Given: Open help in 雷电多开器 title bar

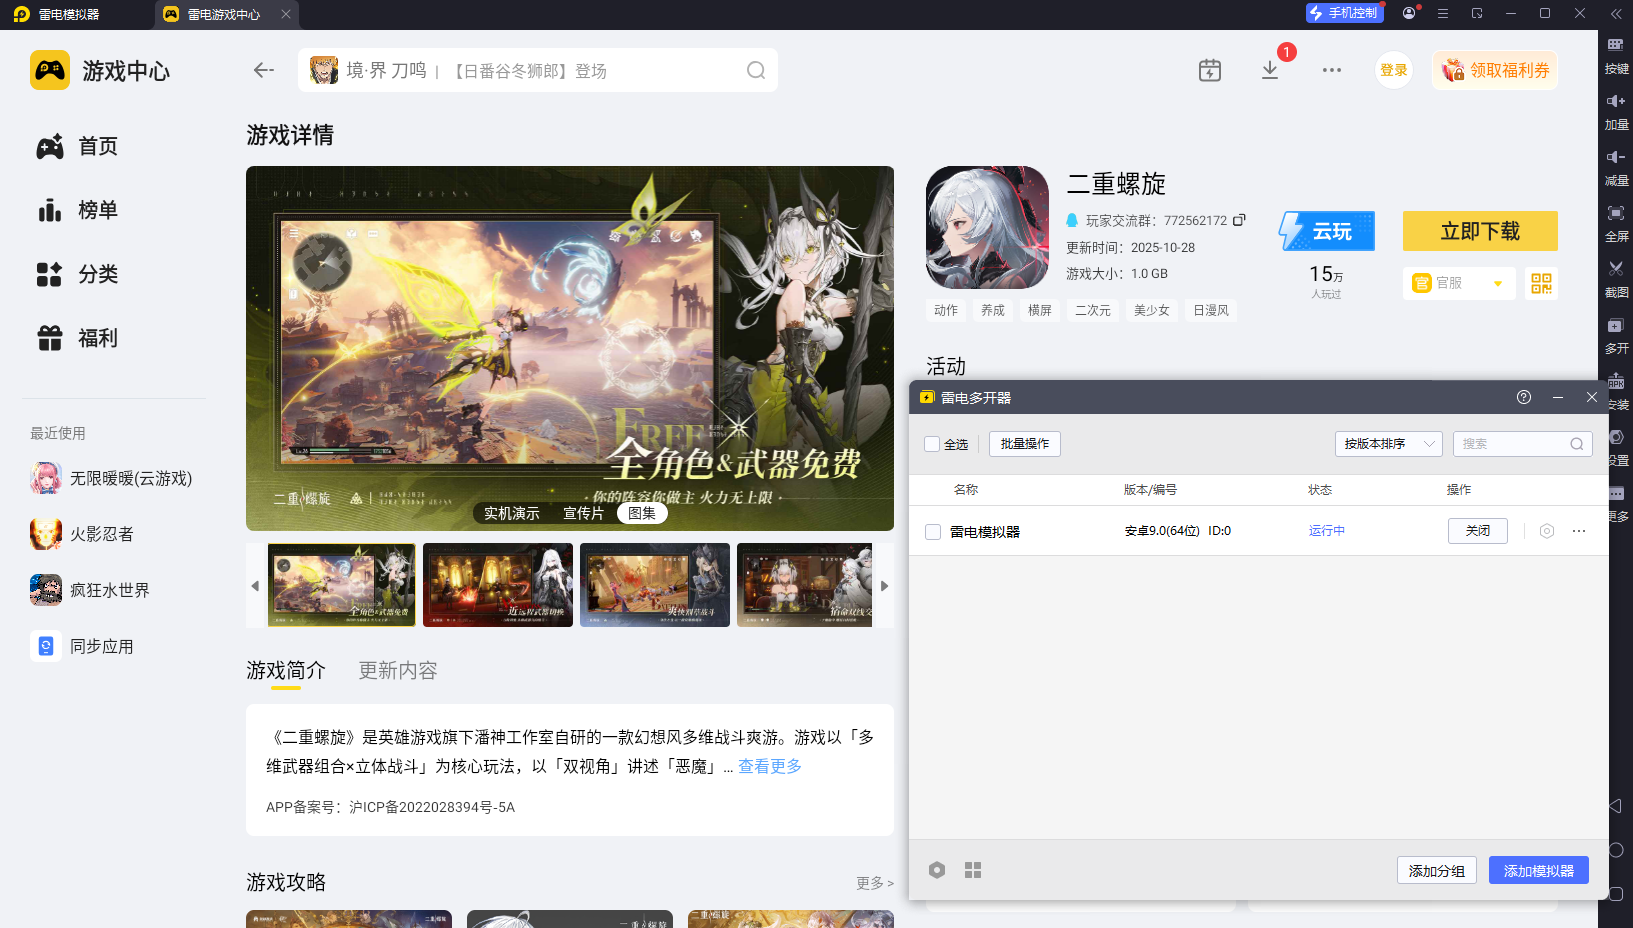Looking at the screenshot, I should point(1524,397).
